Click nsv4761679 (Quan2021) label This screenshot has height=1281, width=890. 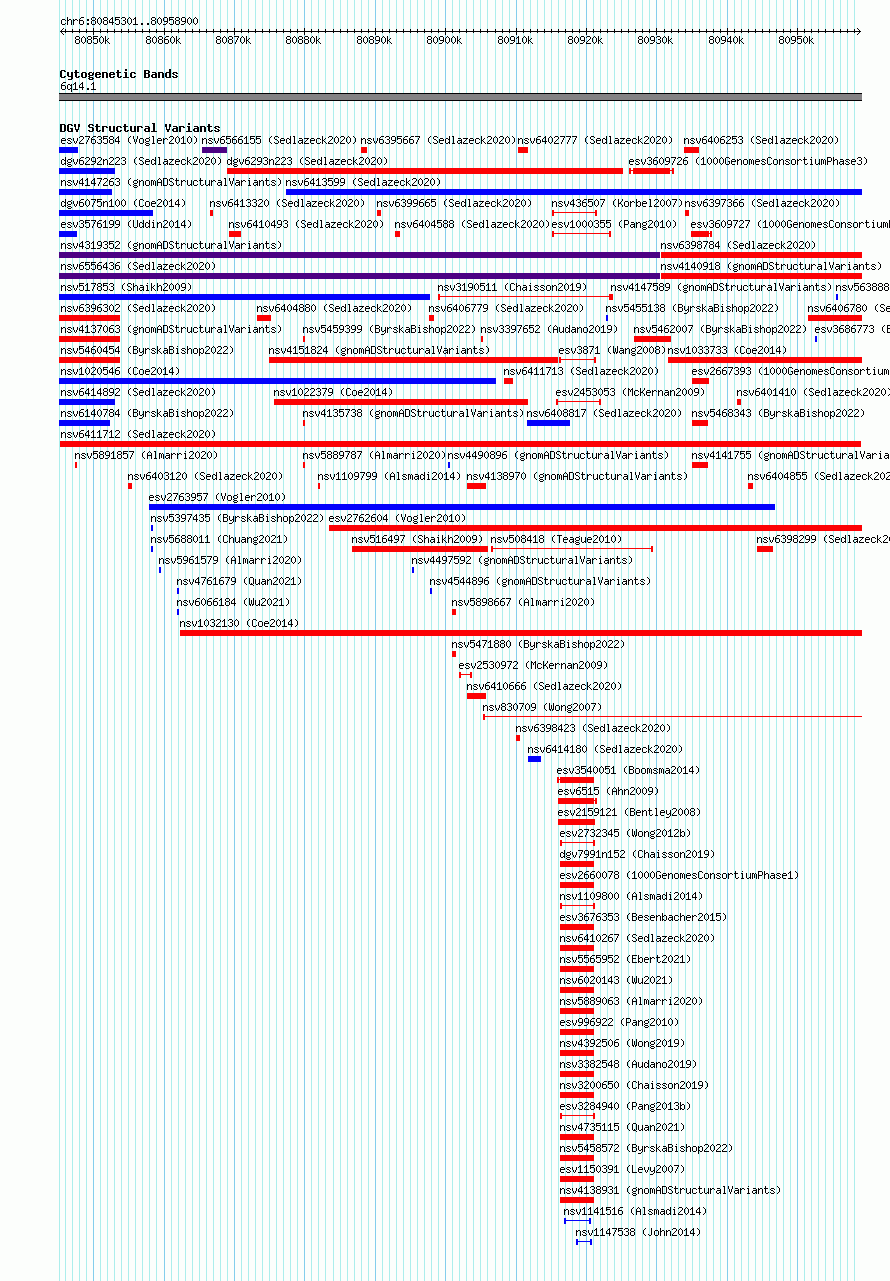pos(240,581)
